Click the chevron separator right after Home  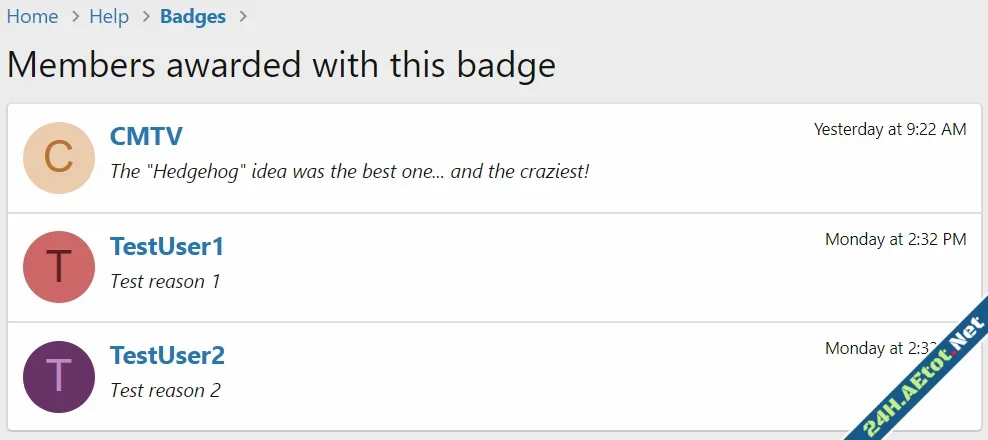point(73,17)
